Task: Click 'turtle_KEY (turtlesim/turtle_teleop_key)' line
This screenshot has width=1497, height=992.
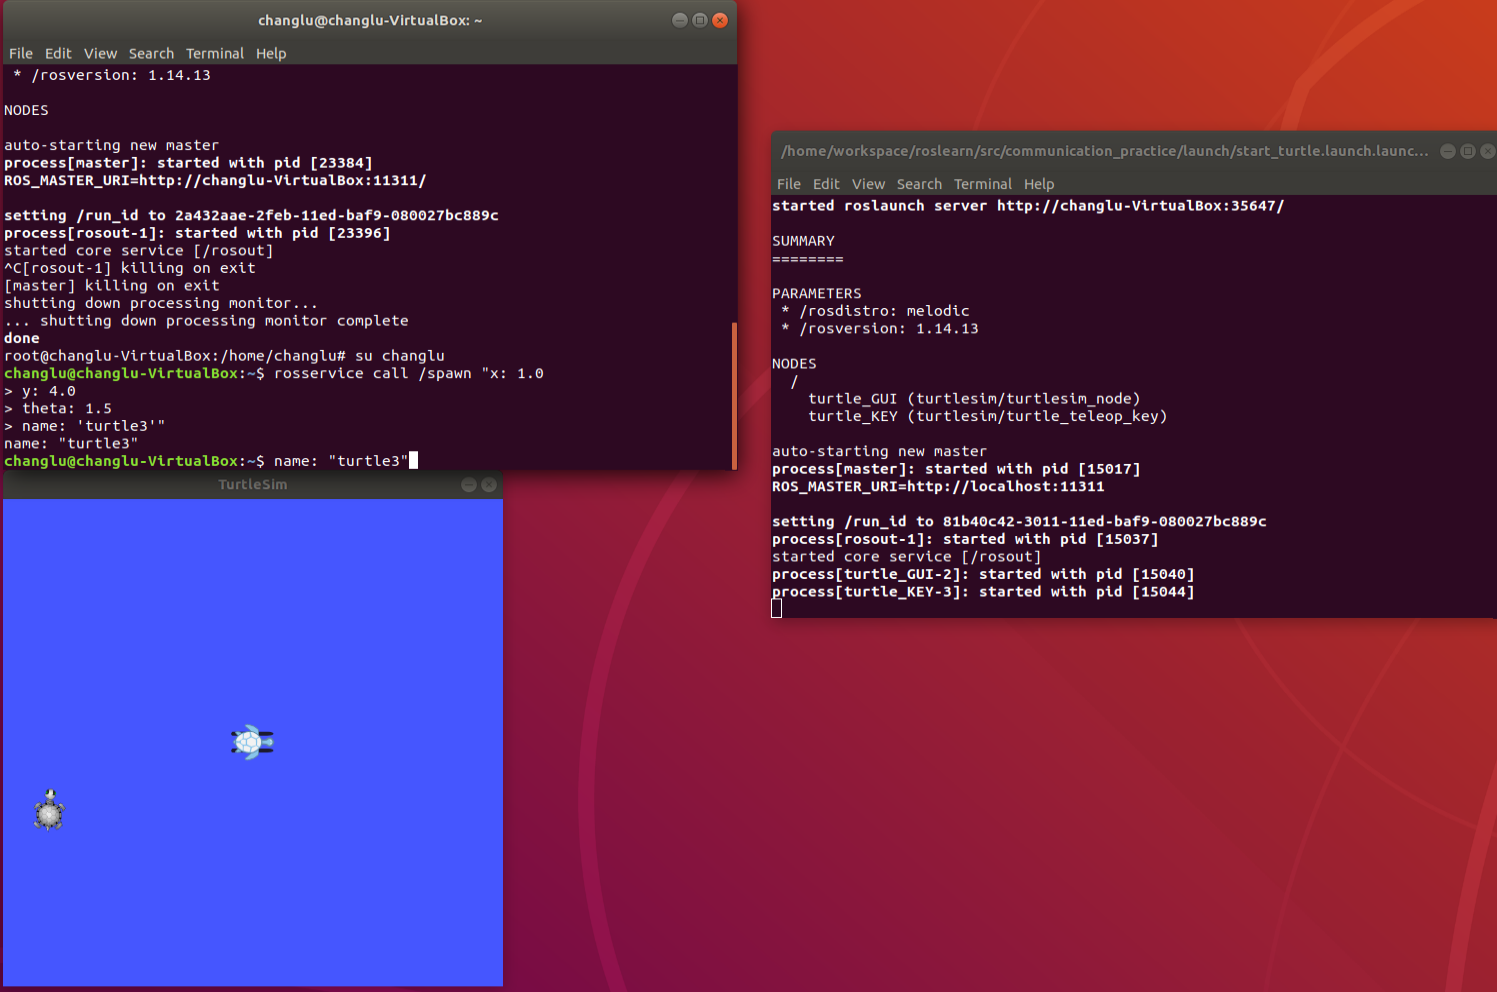Action: (x=988, y=416)
